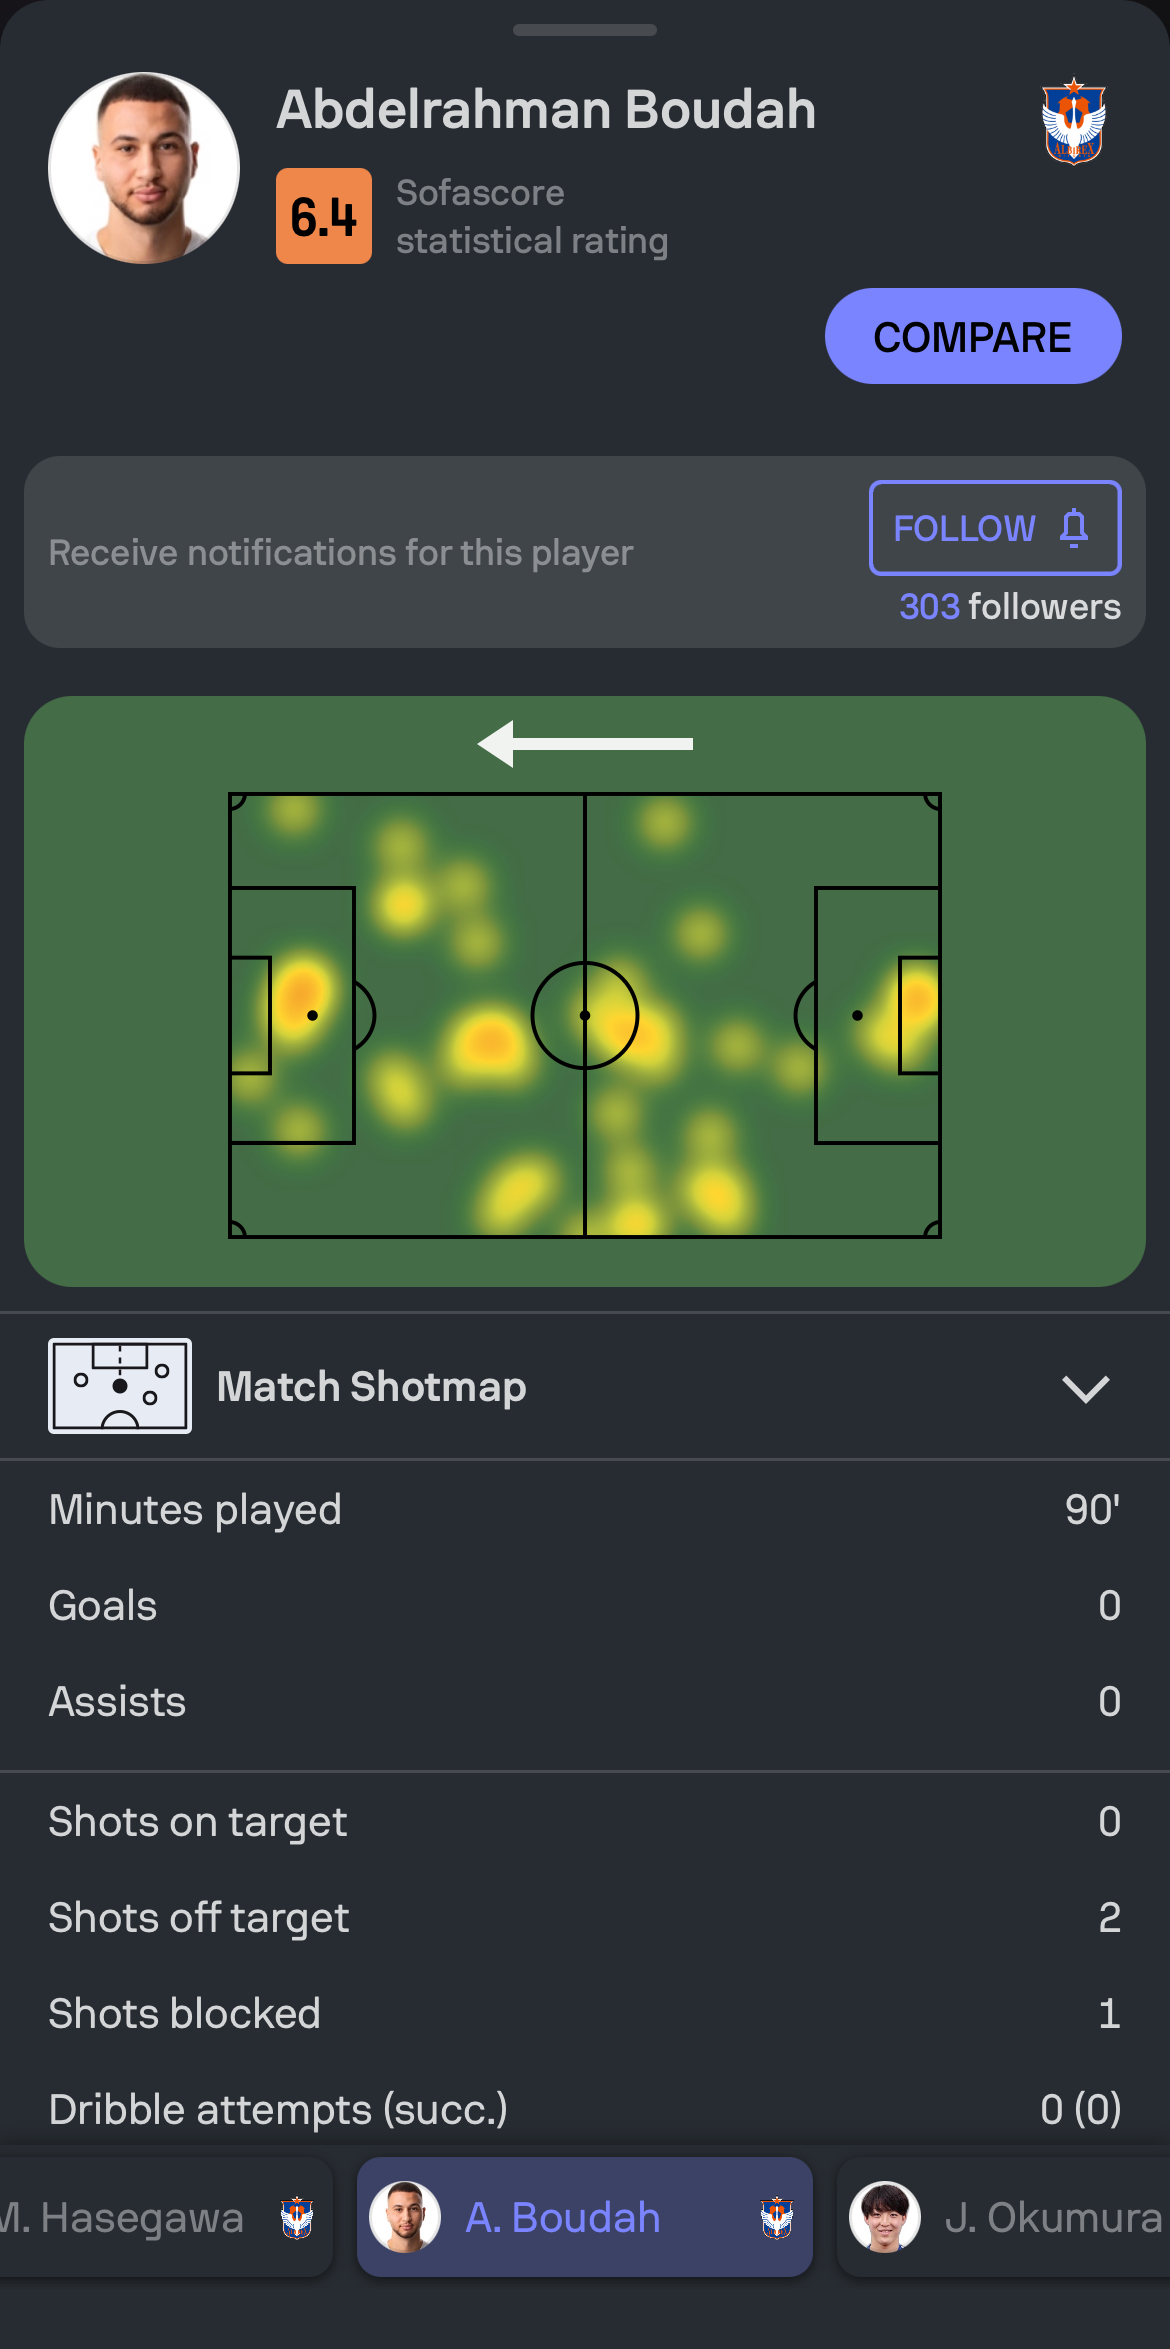Open Abdelrahman Boudah's profile photo
Image resolution: width=1170 pixels, height=2349 pixels.
pos(144,168)
